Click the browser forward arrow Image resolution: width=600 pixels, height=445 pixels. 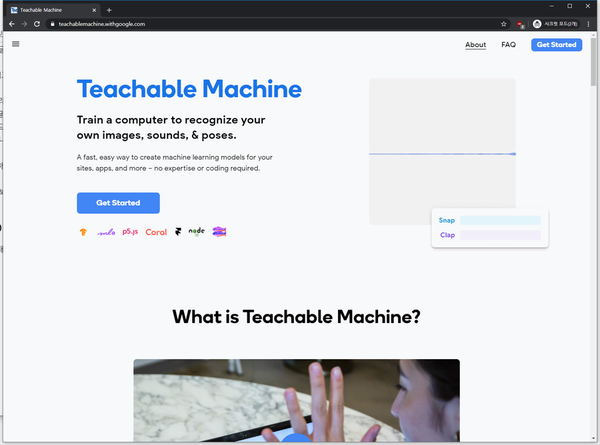(x=24, y=24)
